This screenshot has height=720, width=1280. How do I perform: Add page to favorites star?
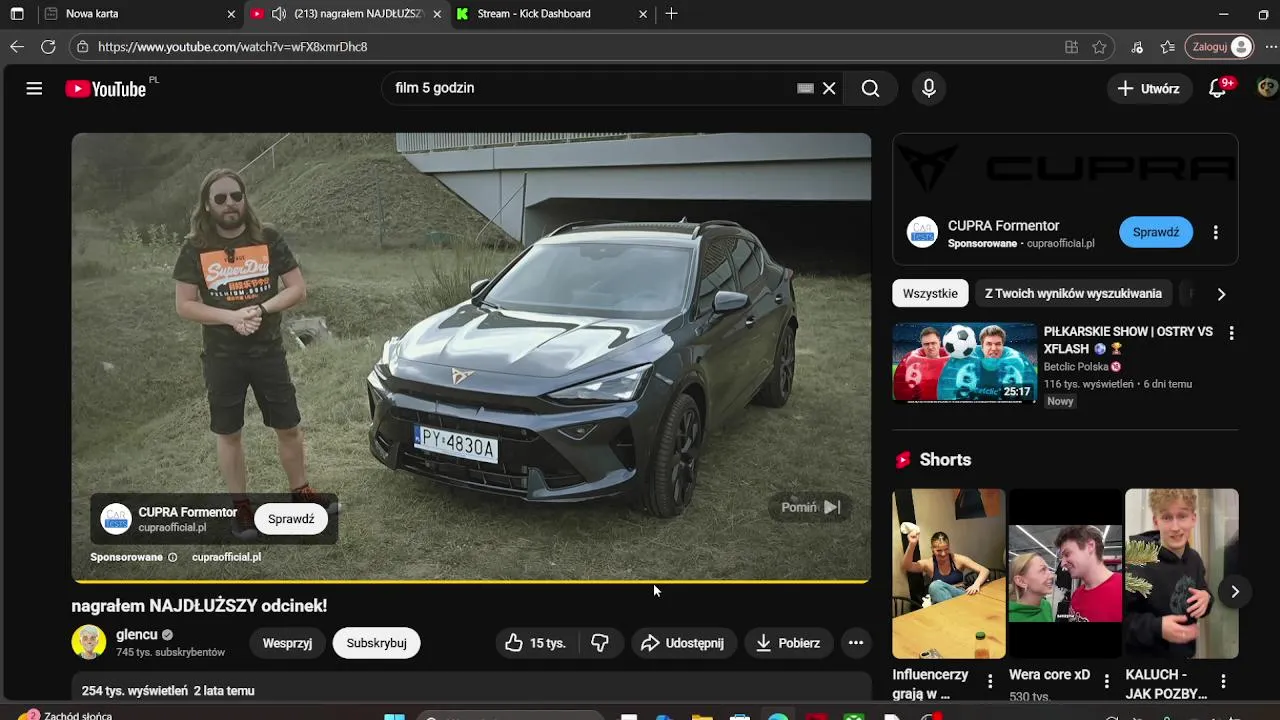coord(1099,47)
